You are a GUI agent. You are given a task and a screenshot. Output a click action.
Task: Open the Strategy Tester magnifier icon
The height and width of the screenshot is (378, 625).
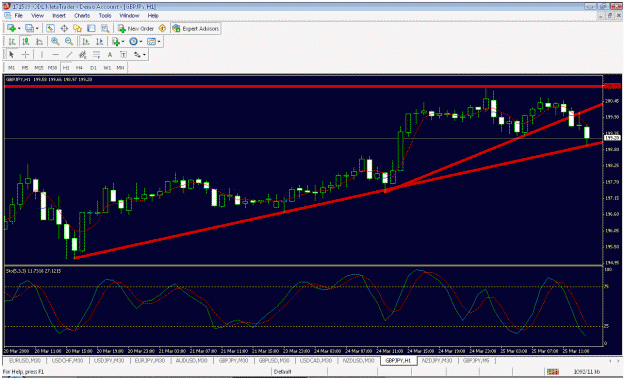pyautogui.click(x=105, y=28)
